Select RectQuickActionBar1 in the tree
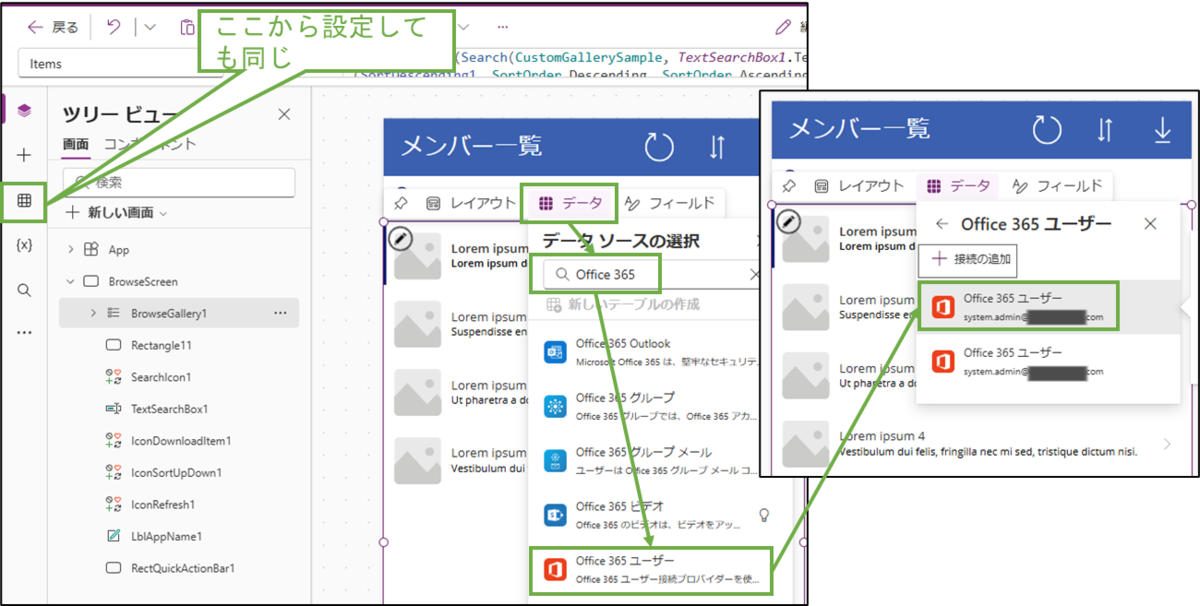Image resolution: width=1200 pixels, height=606 pixels. (182, 569)
